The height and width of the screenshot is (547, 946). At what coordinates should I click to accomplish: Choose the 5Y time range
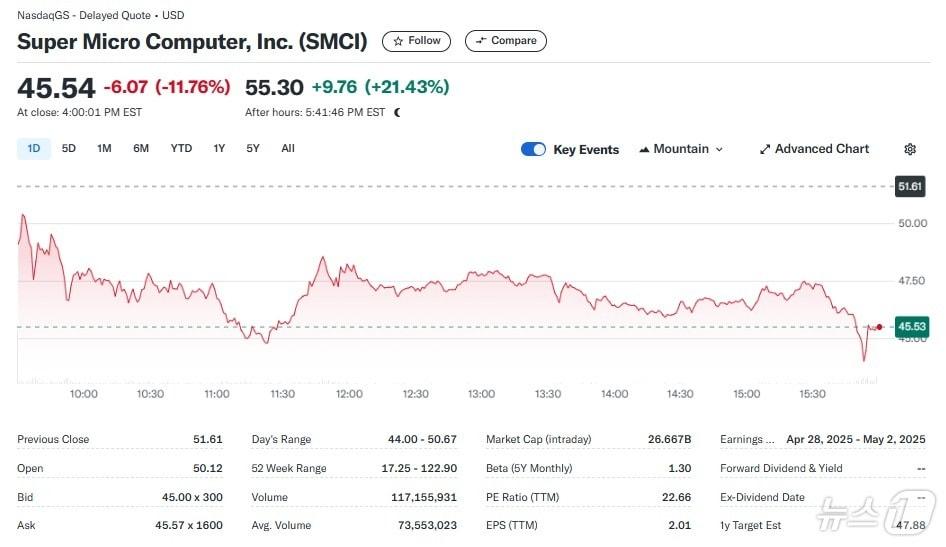(x=253, y=148)
